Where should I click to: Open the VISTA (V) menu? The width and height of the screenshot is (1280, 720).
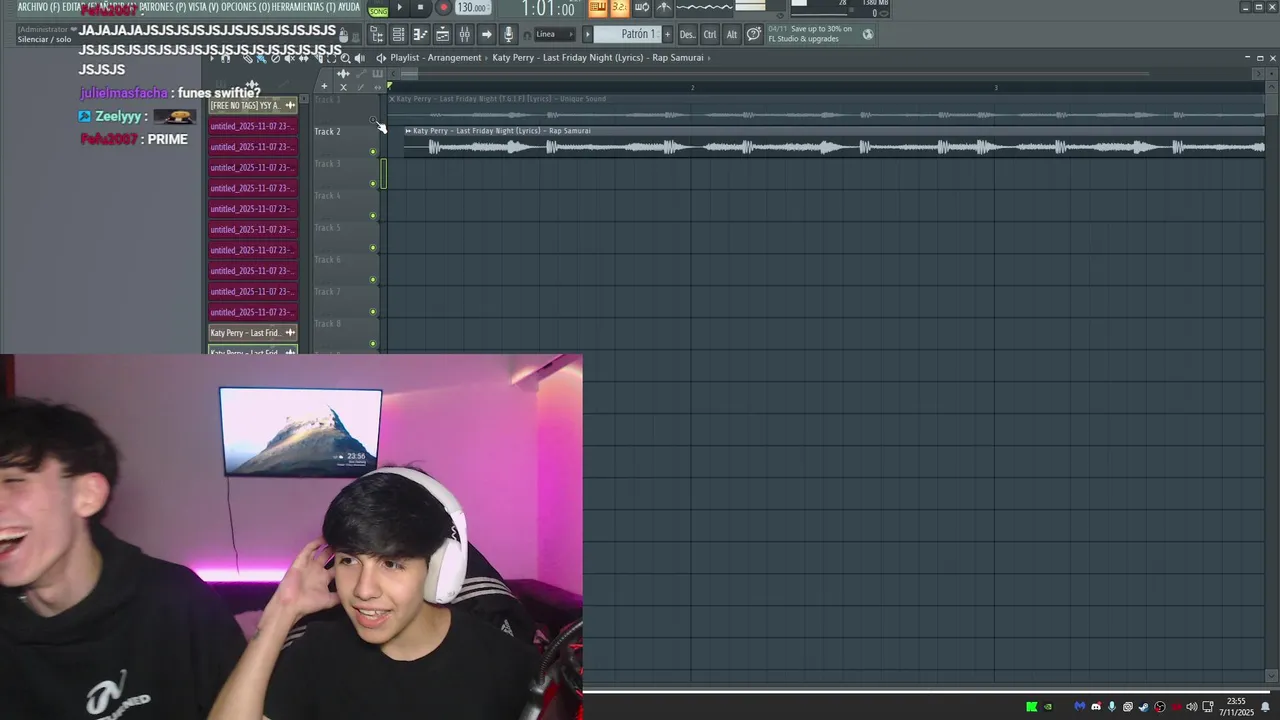point(203,7)
